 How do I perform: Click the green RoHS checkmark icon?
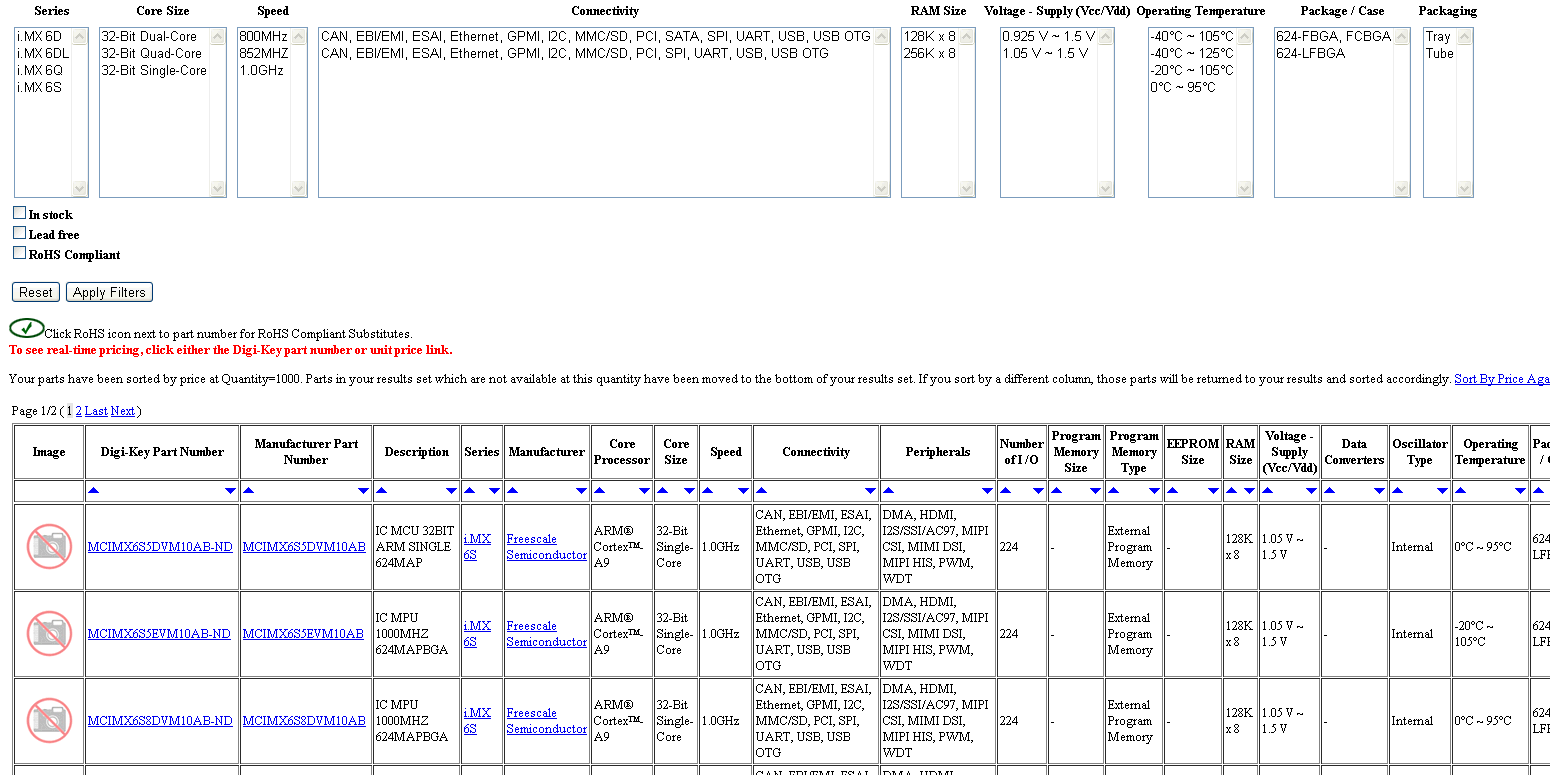pos(26,328)
